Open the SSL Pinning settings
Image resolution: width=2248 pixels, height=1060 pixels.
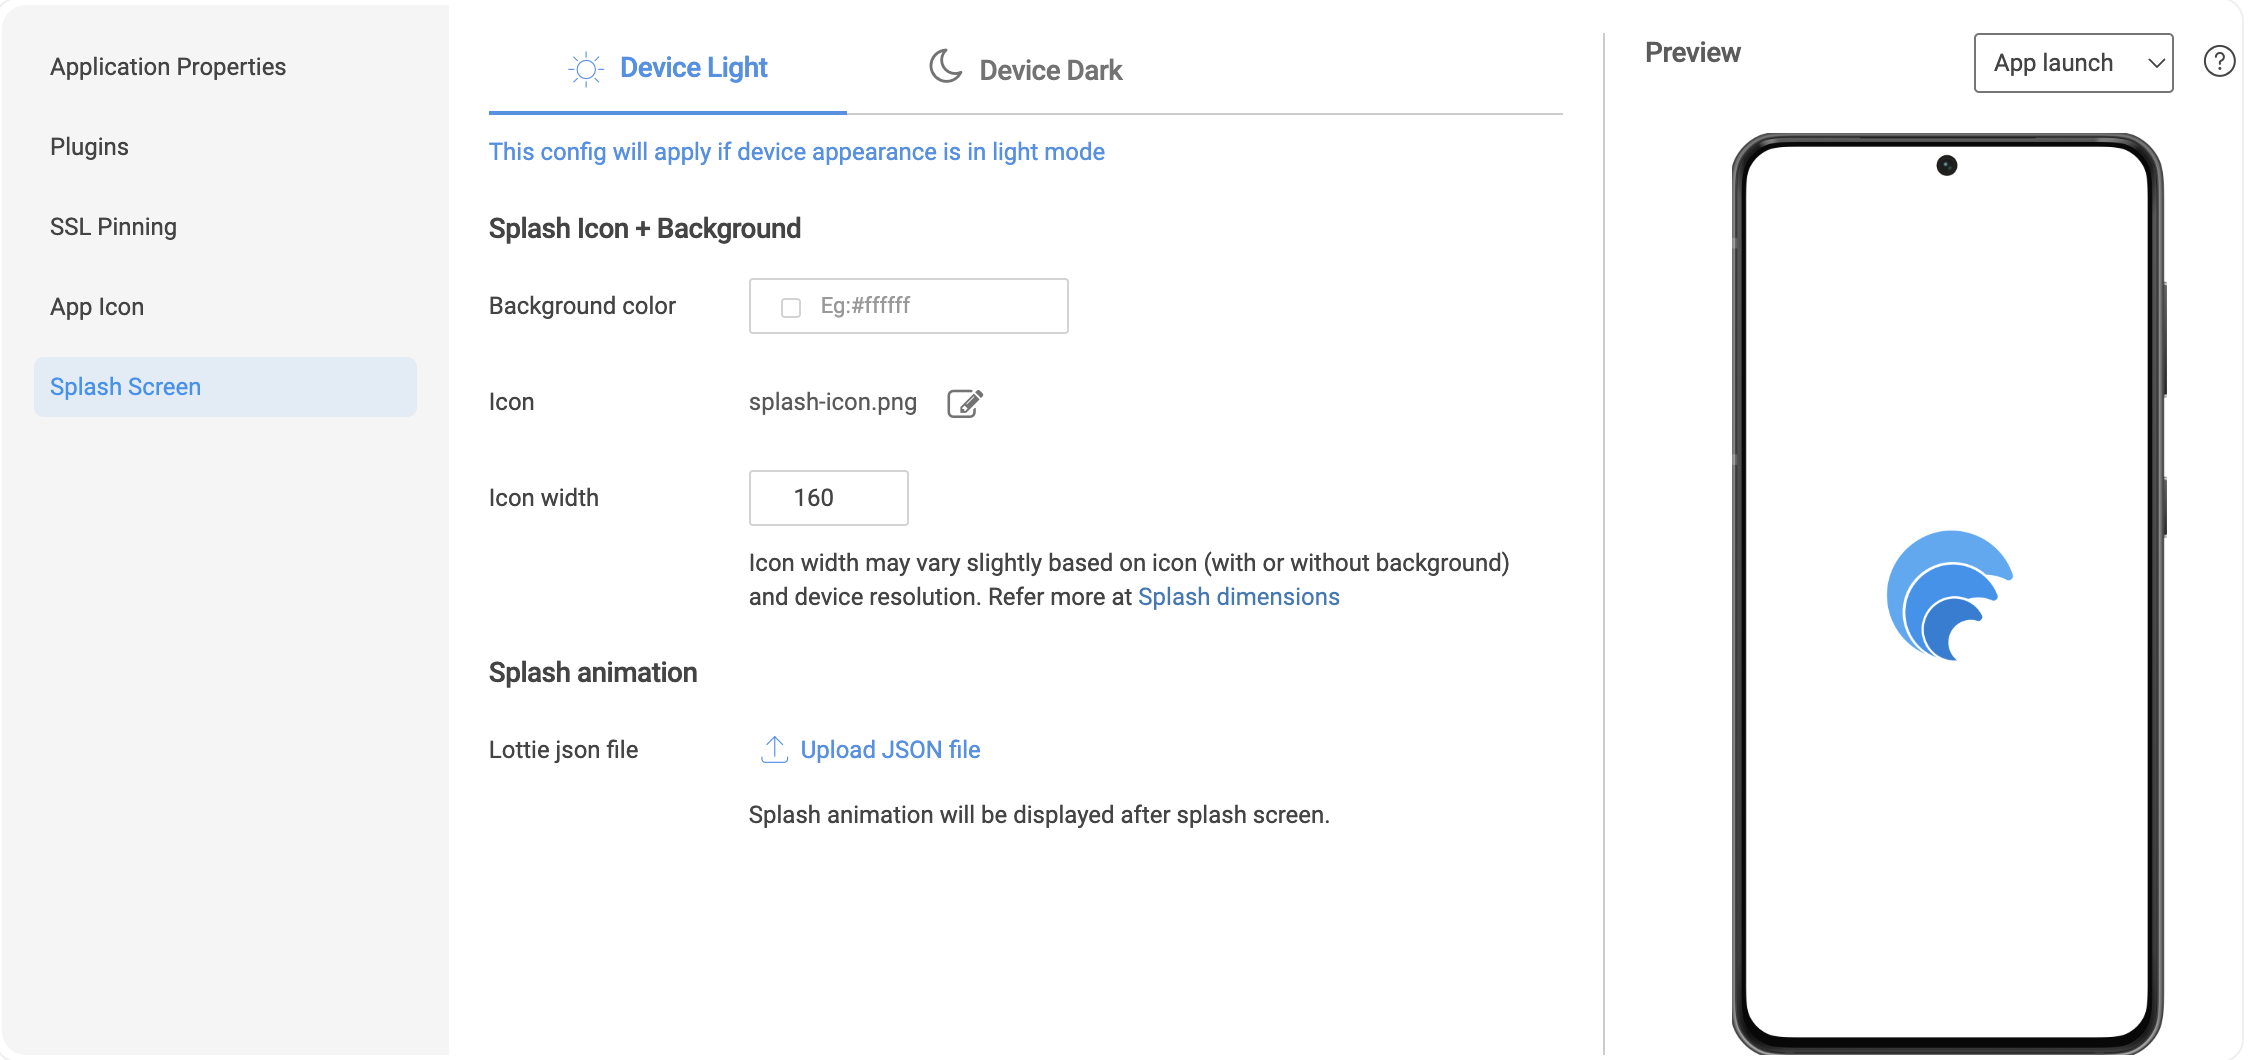(113, 226)
